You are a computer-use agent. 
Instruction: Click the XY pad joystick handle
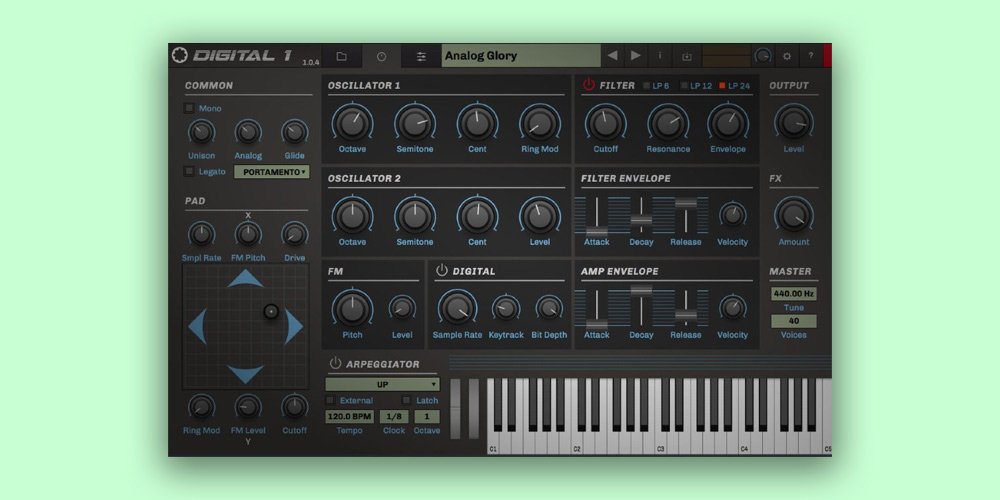pyautogui.click(x=271, y=311)
